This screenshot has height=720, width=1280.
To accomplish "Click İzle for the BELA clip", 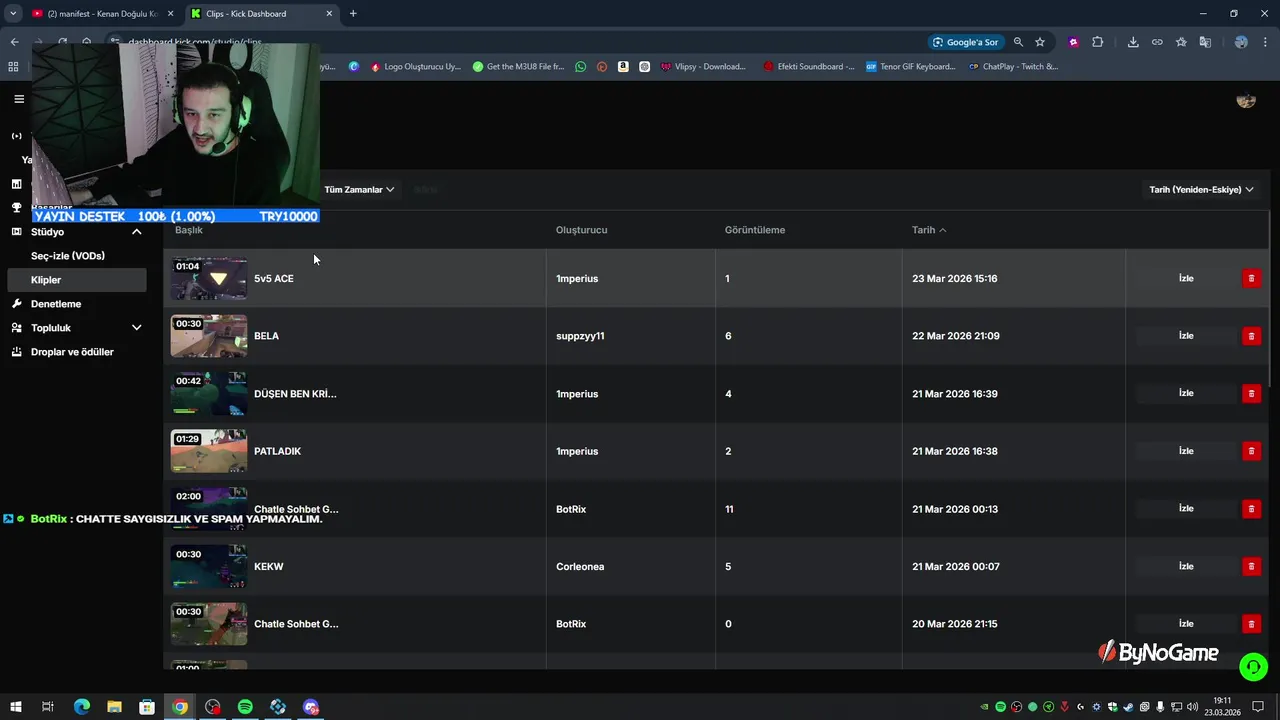I will click(1186, 336).
